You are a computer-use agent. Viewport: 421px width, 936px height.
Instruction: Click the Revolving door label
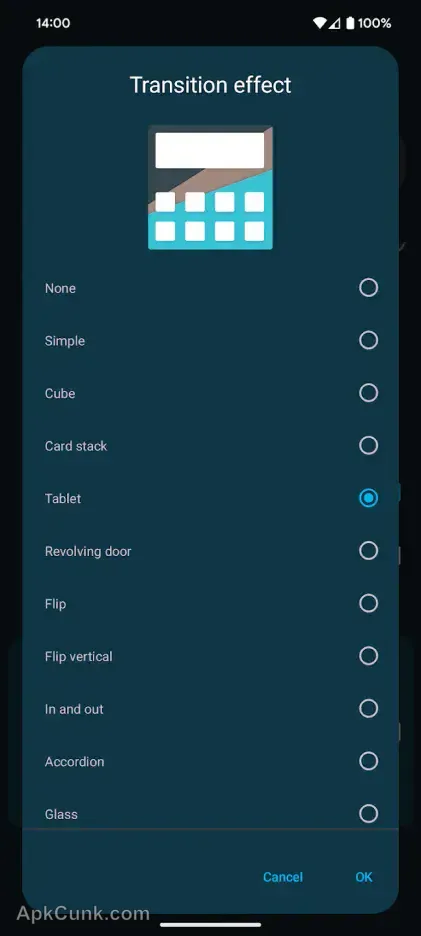88,551
